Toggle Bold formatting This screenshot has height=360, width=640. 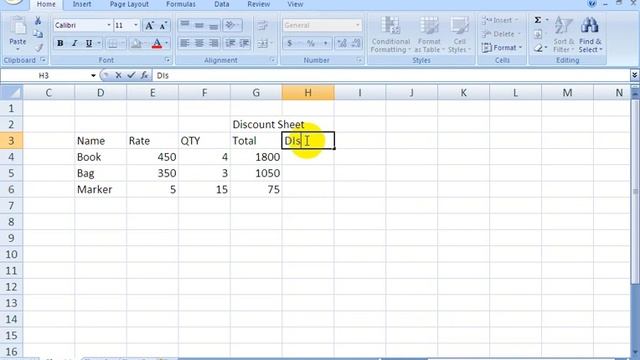pos(60,44)
